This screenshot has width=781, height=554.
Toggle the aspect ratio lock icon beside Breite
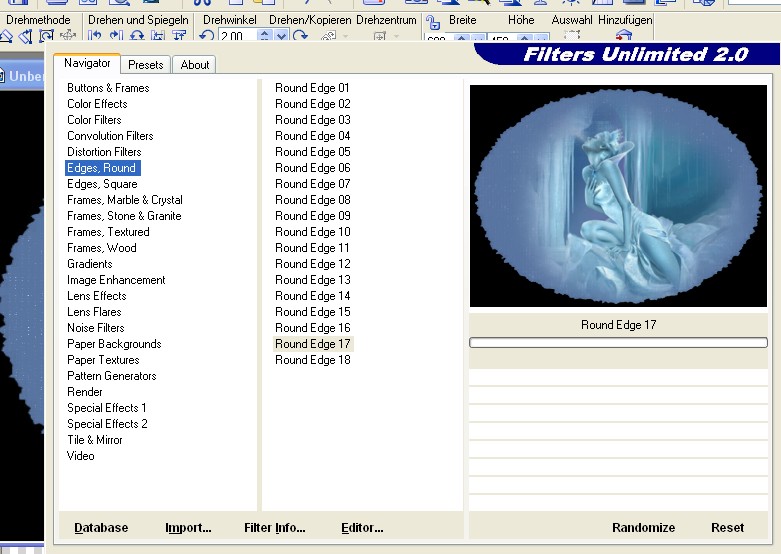pos(433,23)
